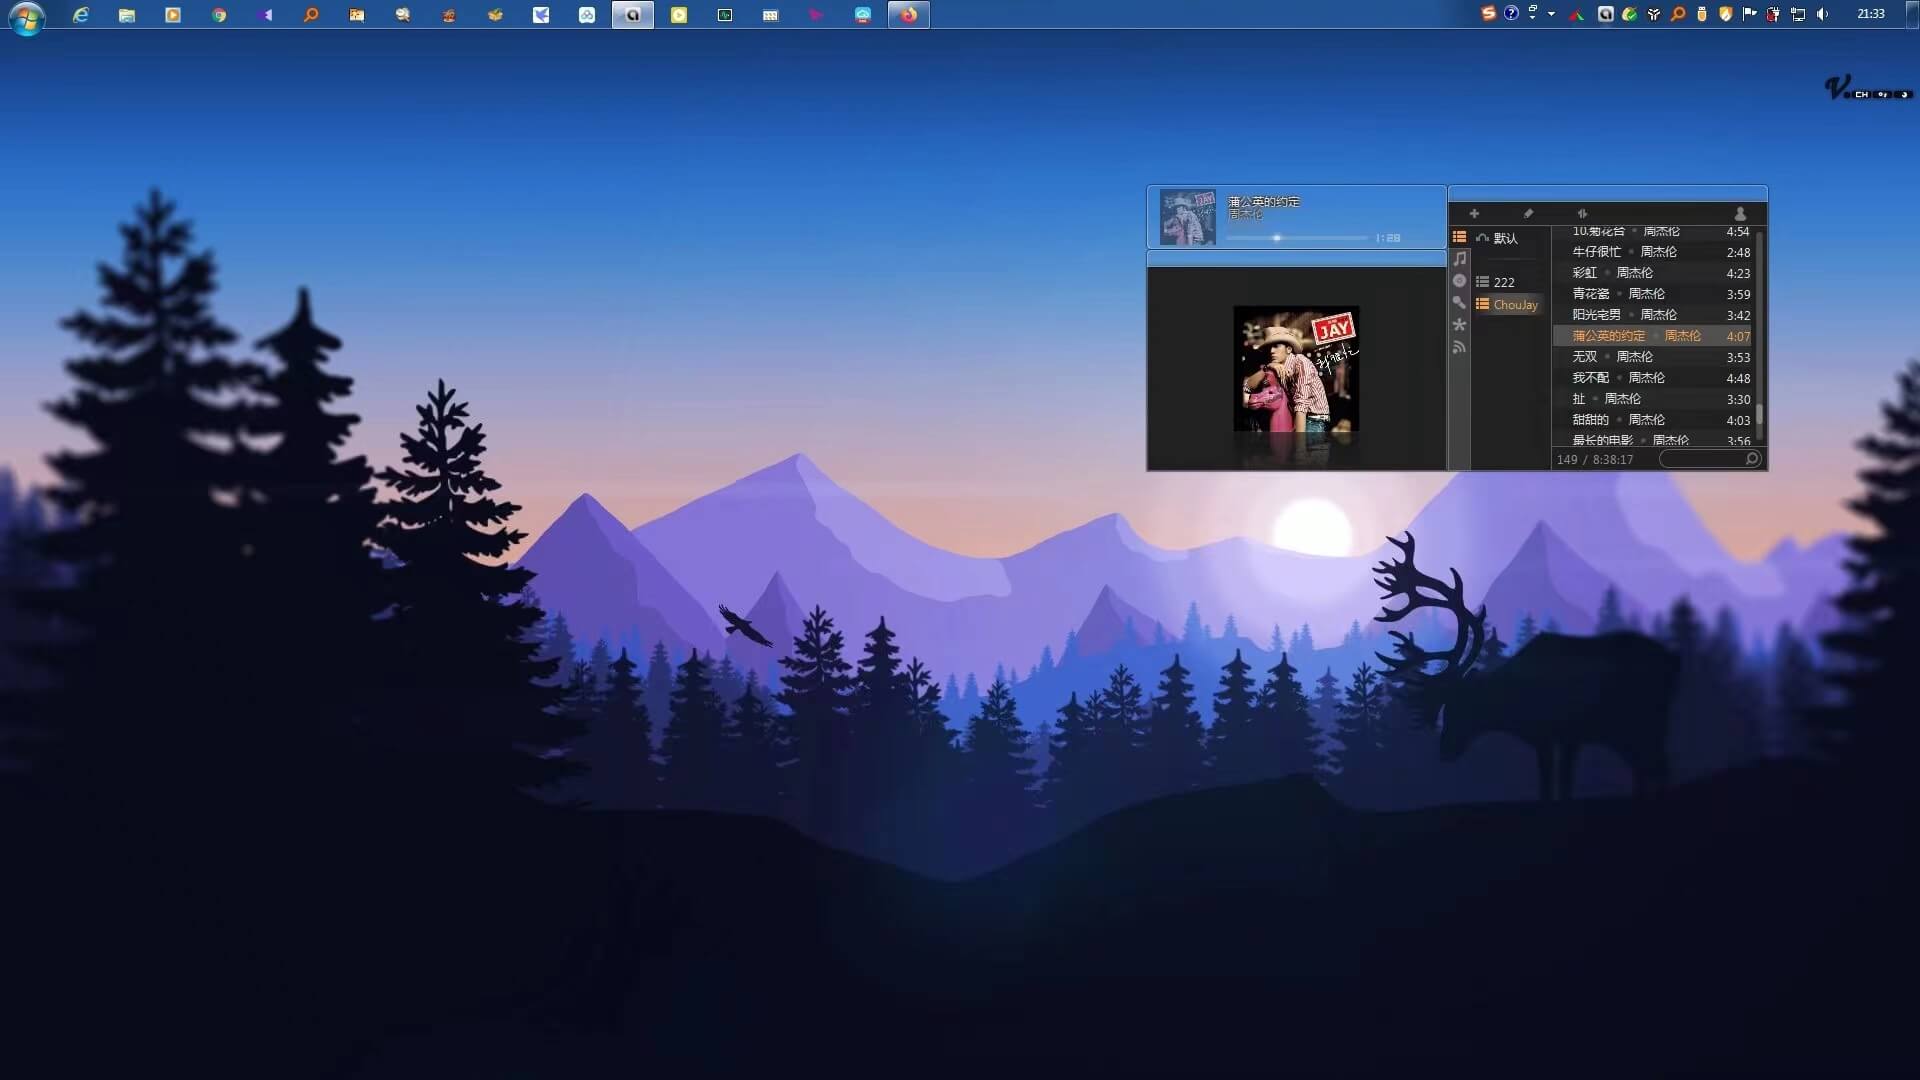The width and height of the screenshot is (1920, 1080).
Task: Switch to Firefox on the taskbar
Action: [909, 15]
